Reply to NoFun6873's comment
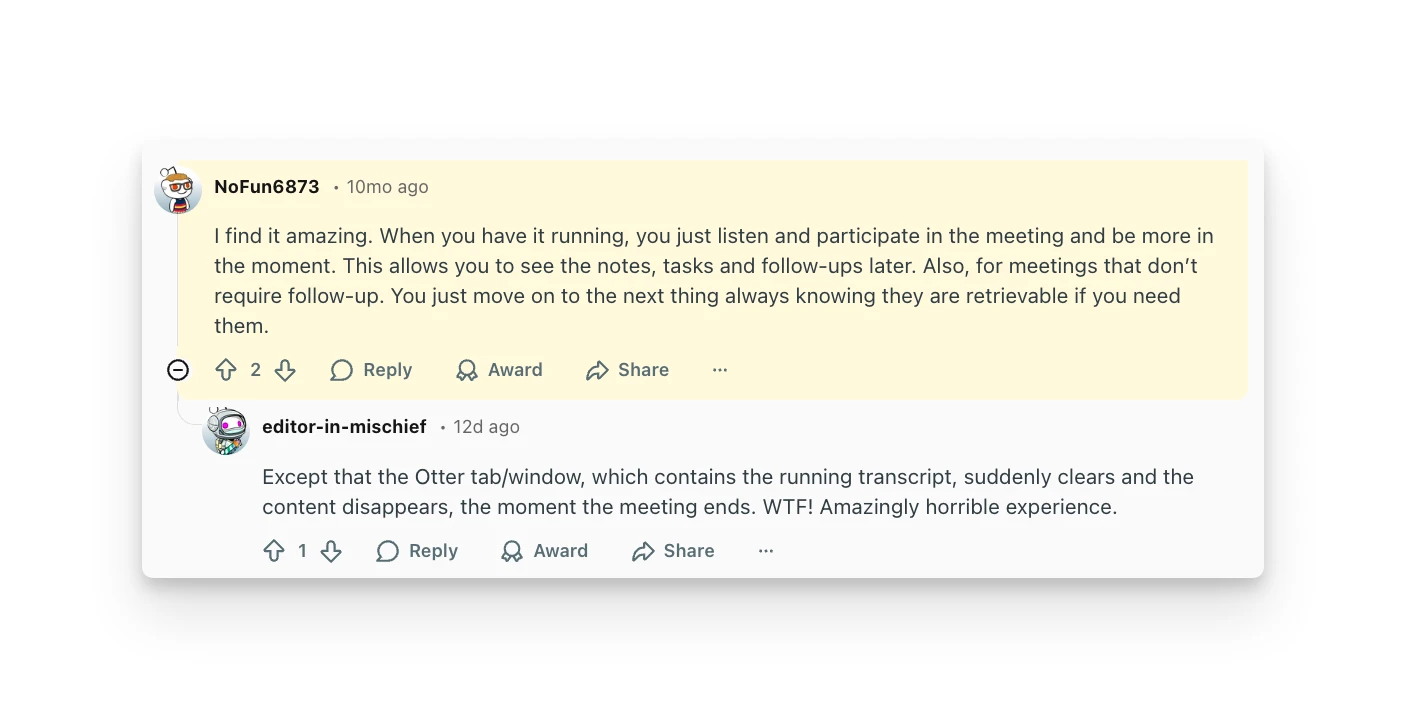Image resolution: width=1406 pixels, height=720 pixels. tap(371, 370)
